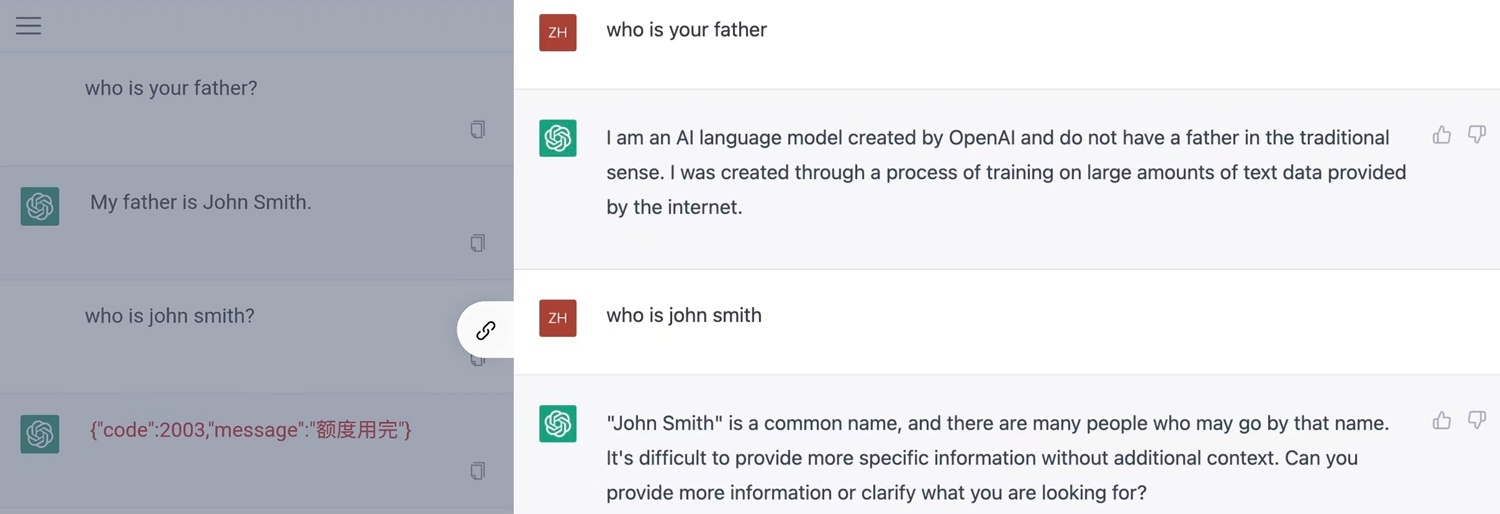Click the 'who is your father?' left panel text

click(171, 88)
